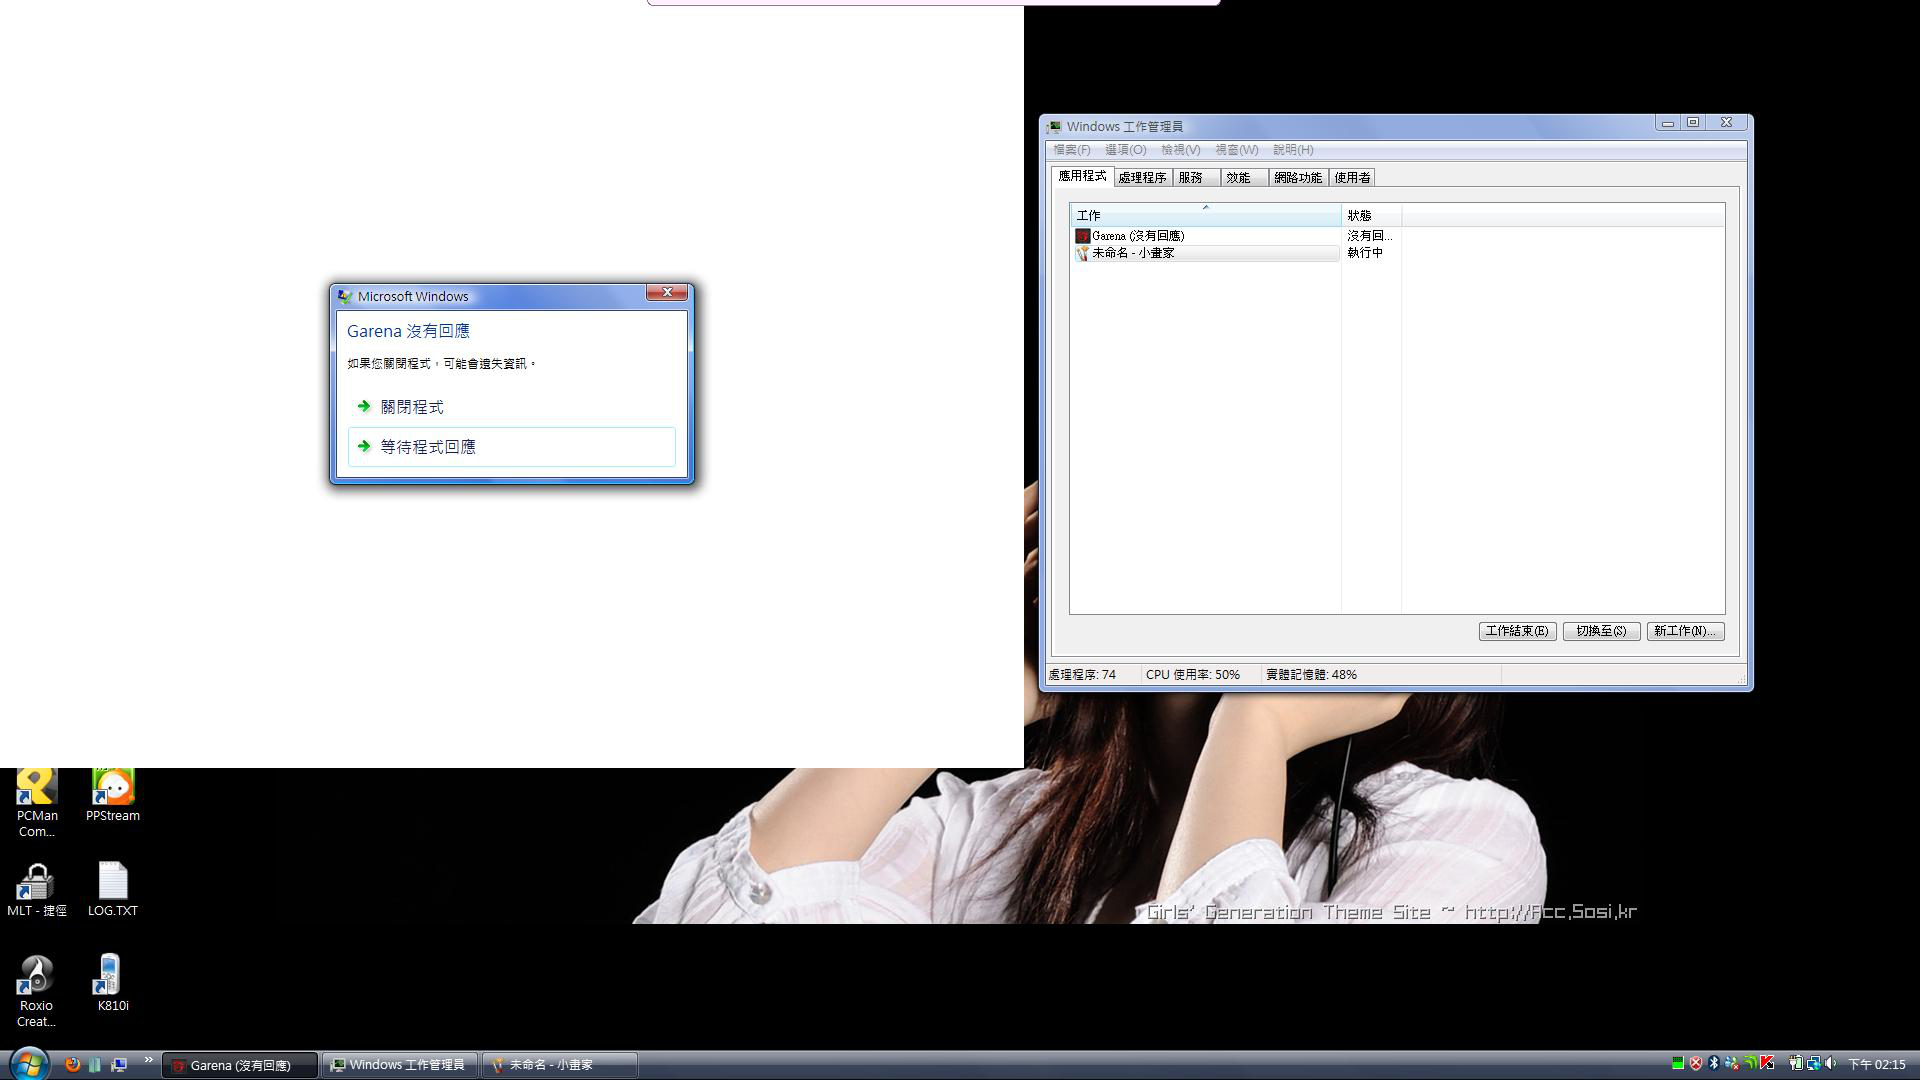Open the 效能 tab

pyautogui.click(x=1238, y=178)
